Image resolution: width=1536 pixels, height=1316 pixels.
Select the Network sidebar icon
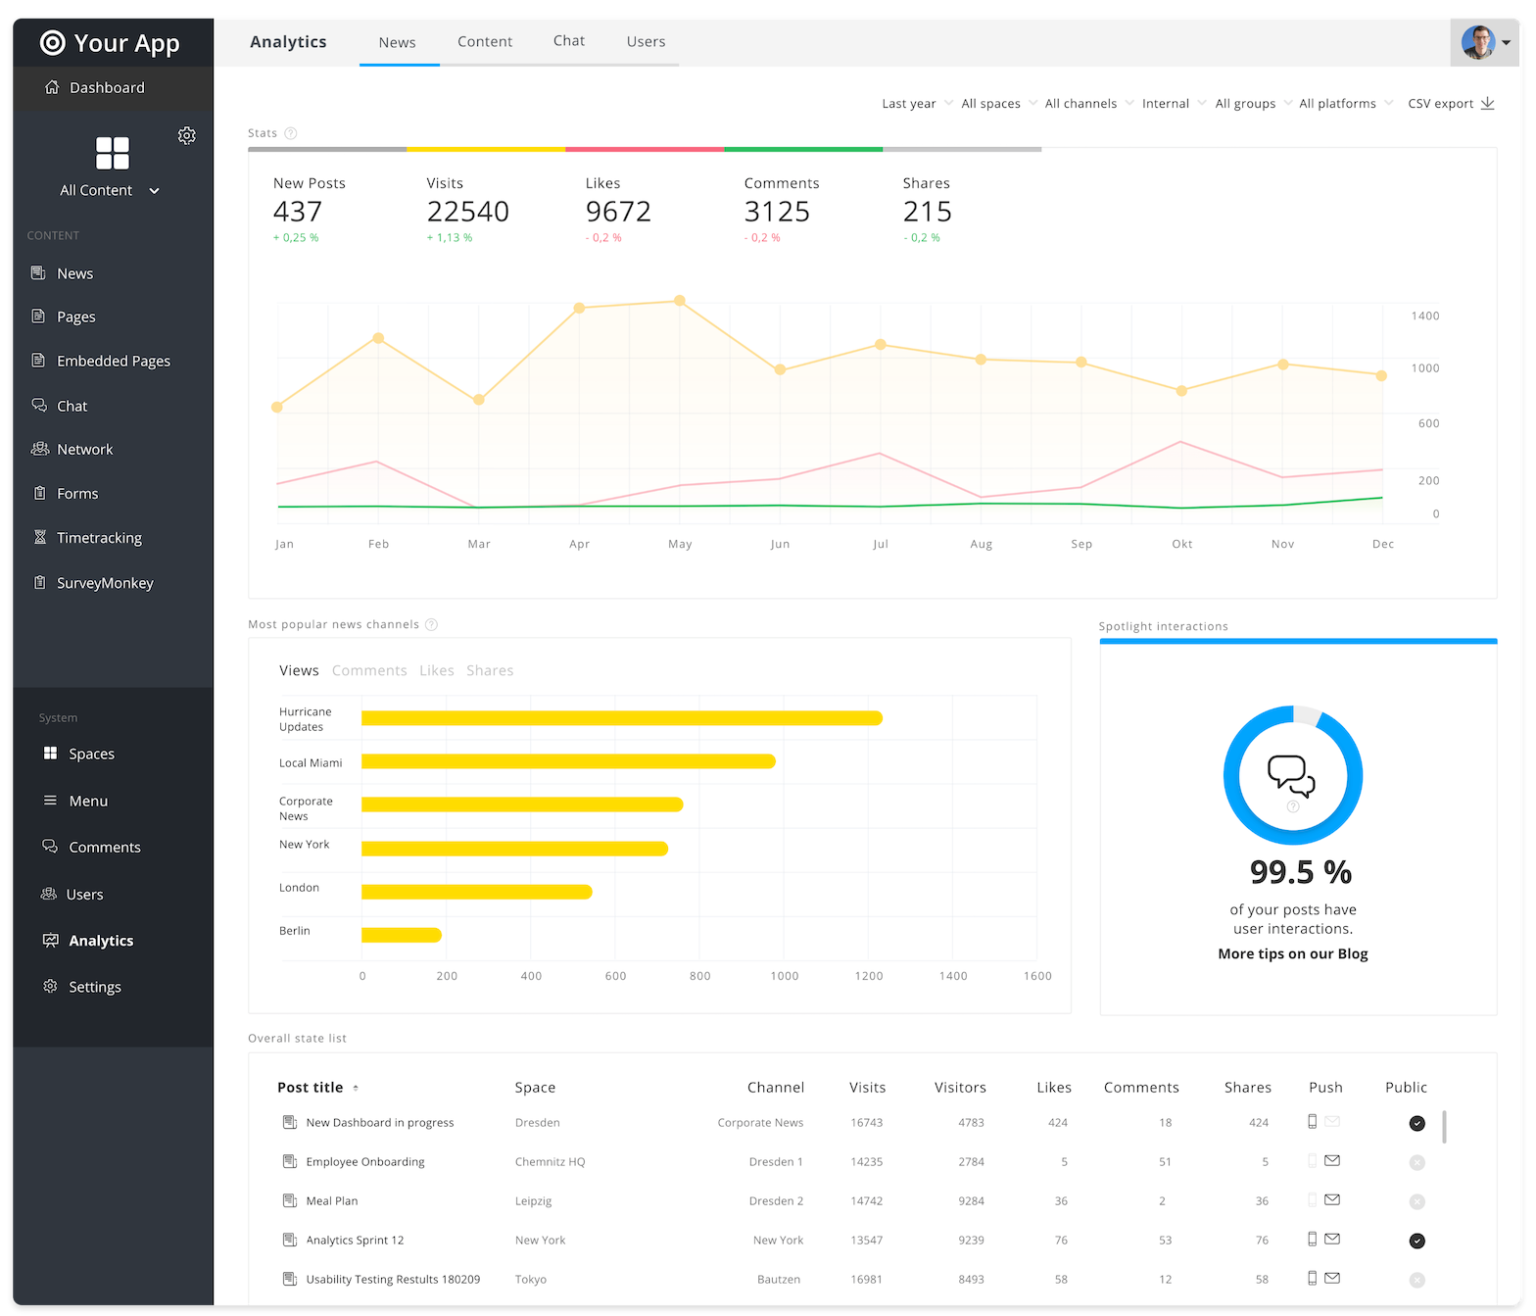40,448
